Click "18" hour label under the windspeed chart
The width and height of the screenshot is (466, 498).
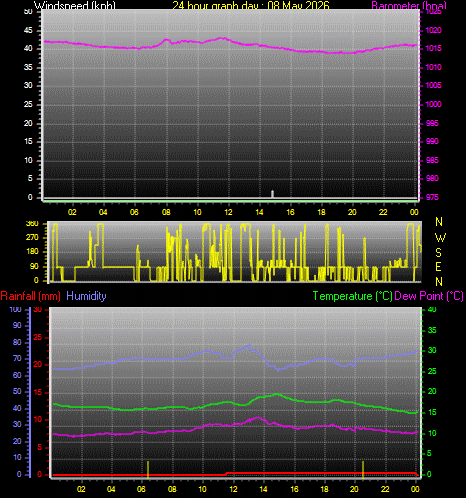point(321,212)
